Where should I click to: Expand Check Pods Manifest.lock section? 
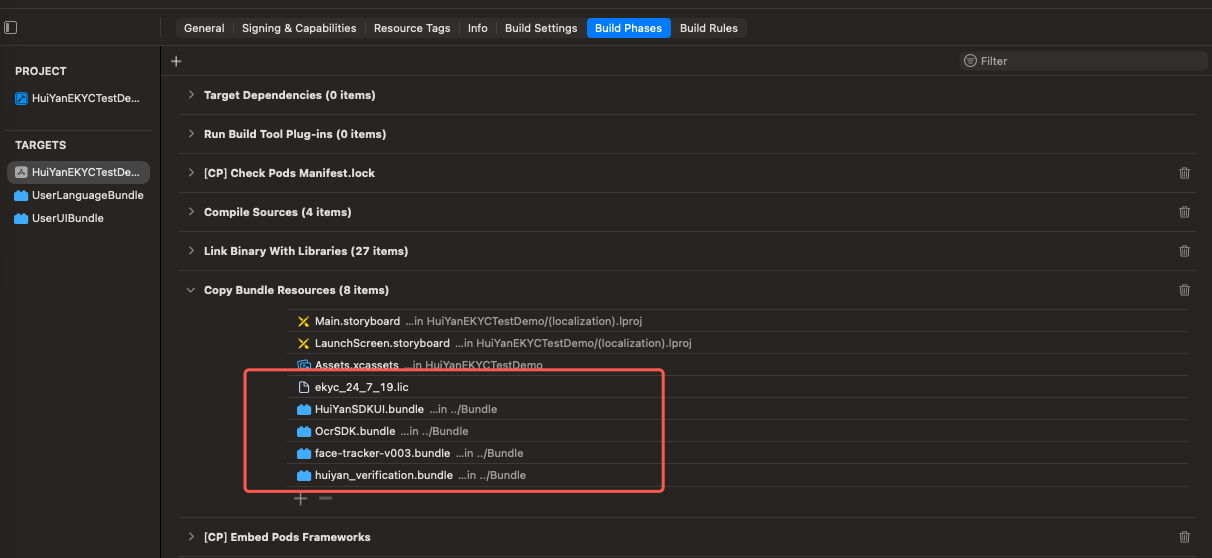pos(191,173)
